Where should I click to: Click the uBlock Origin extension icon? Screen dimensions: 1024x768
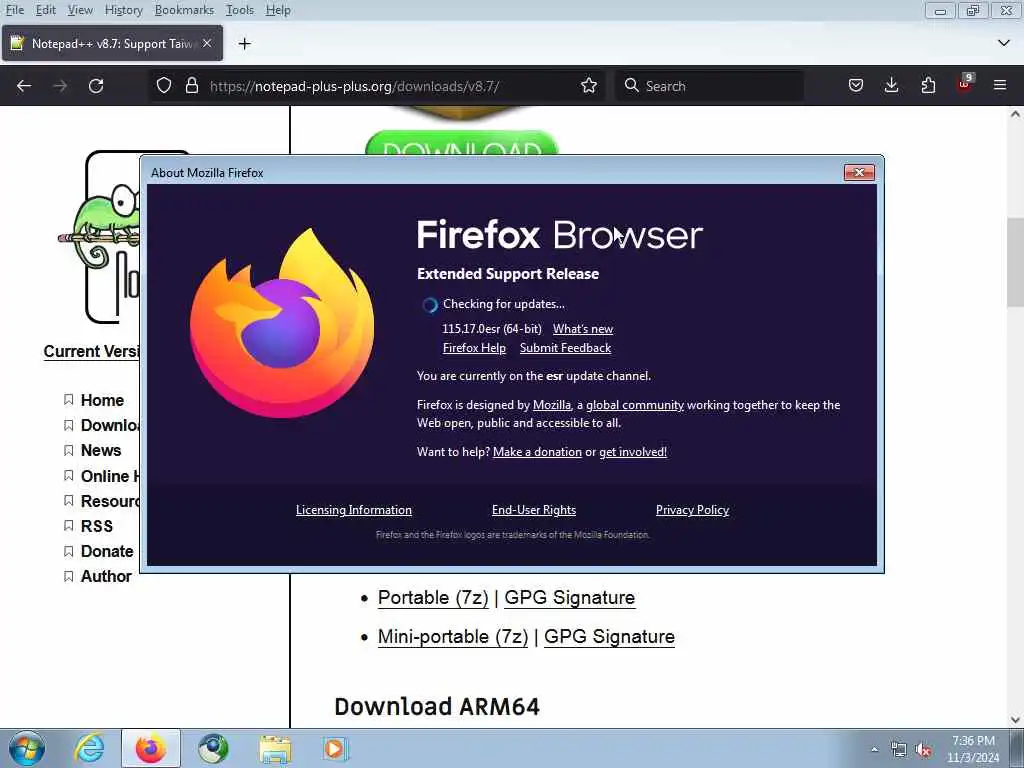965,84
